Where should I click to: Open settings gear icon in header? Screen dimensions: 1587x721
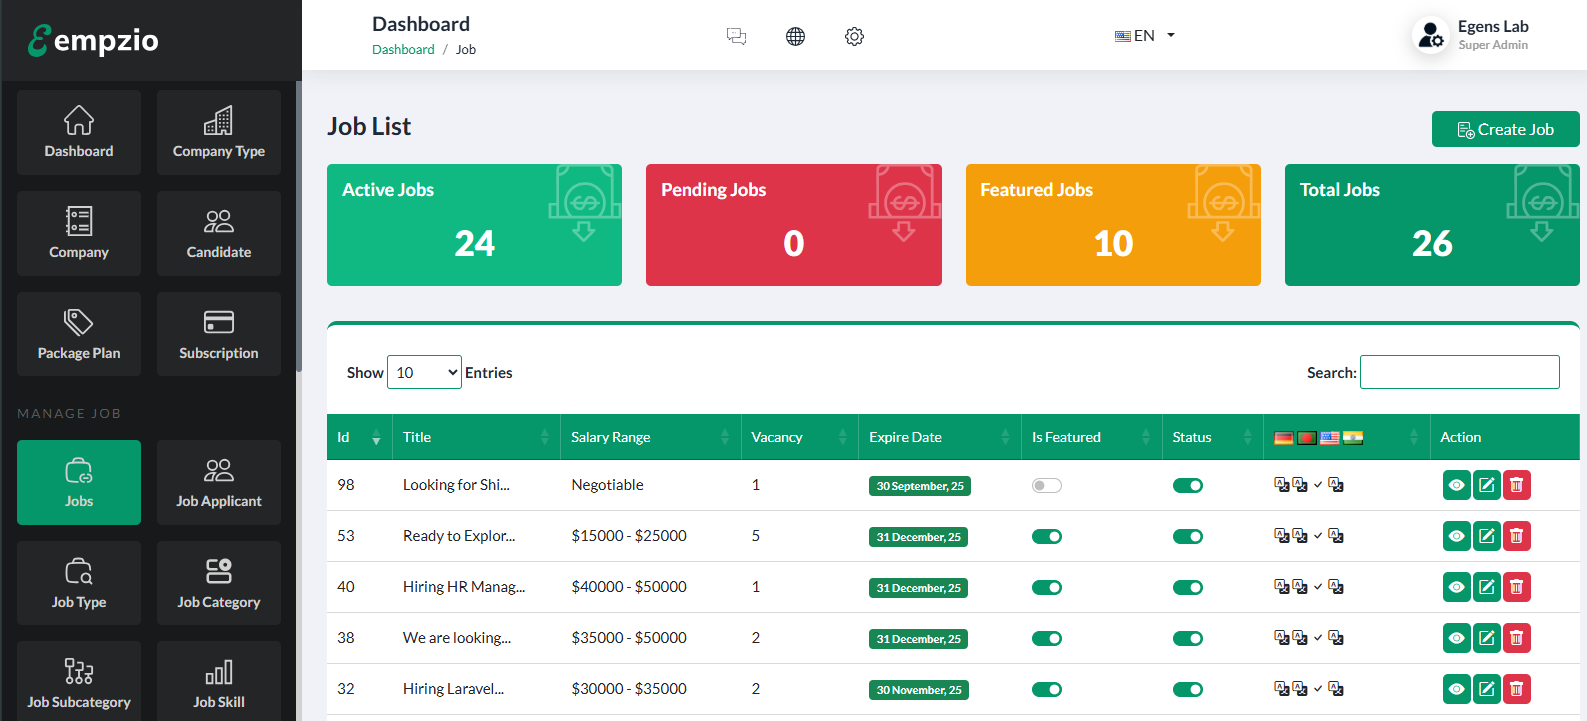click(x=854, y=36)
